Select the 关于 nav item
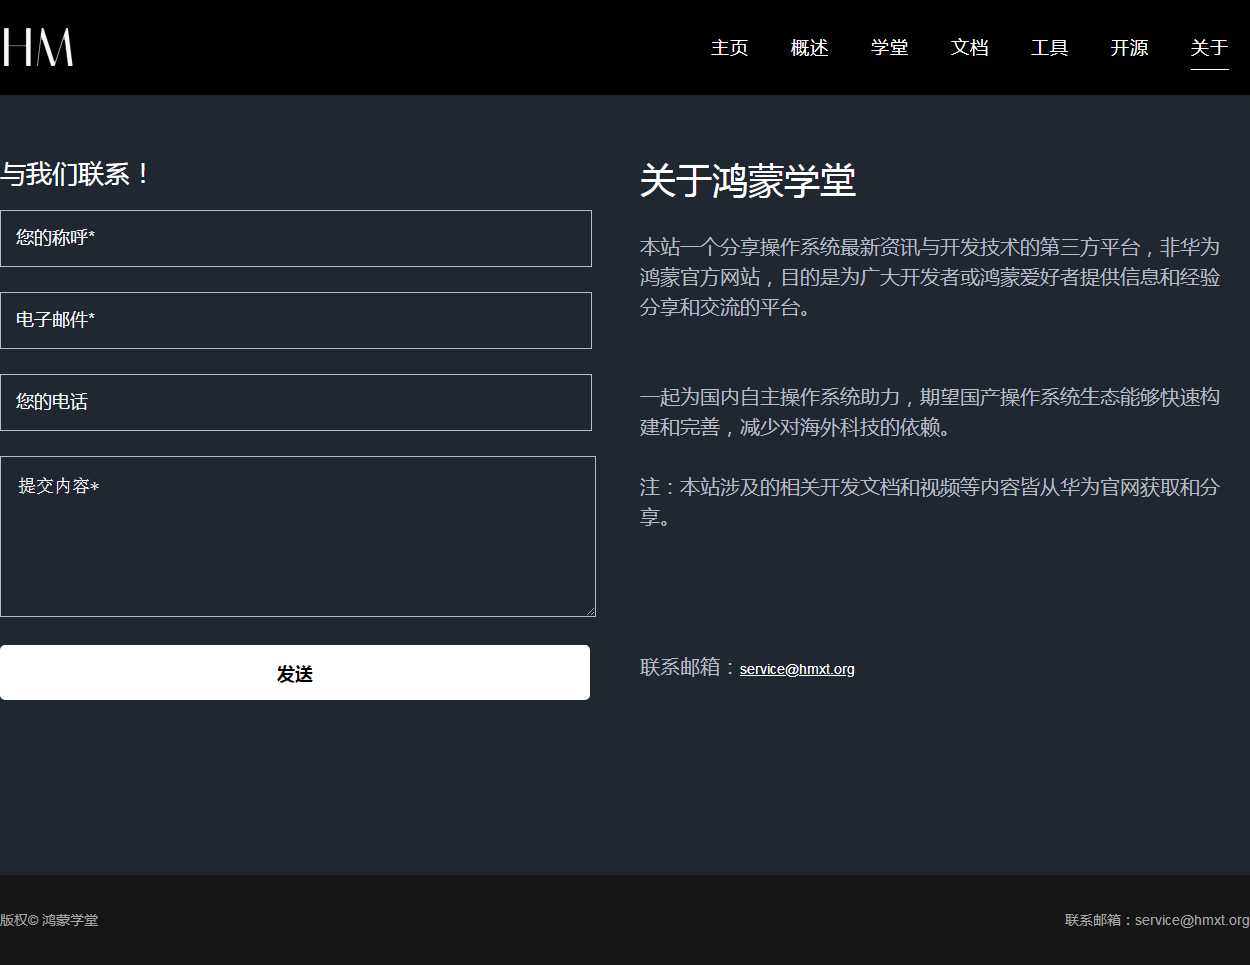The width and height of the screenshot is (1250, 965). coord(1209,48)
